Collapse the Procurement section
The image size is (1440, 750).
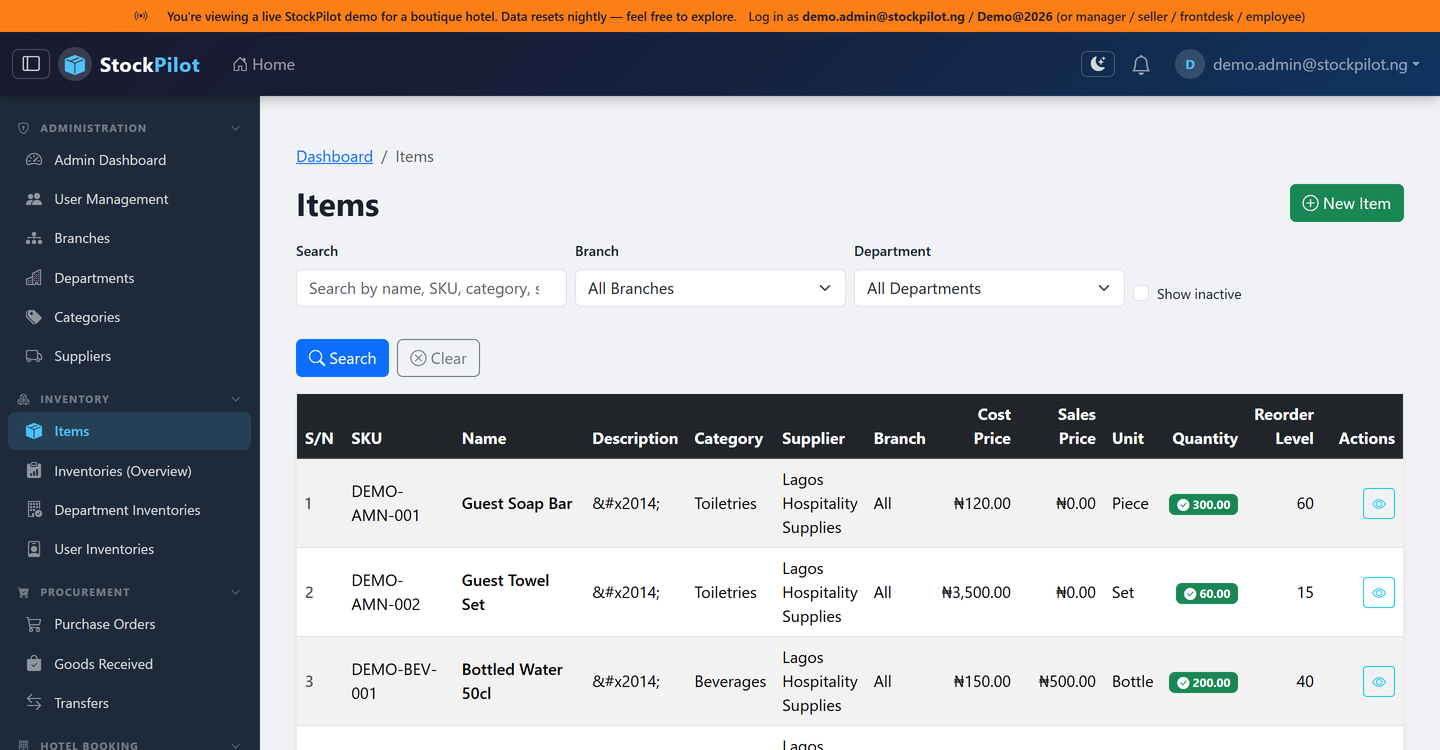[x=236, y=592]
